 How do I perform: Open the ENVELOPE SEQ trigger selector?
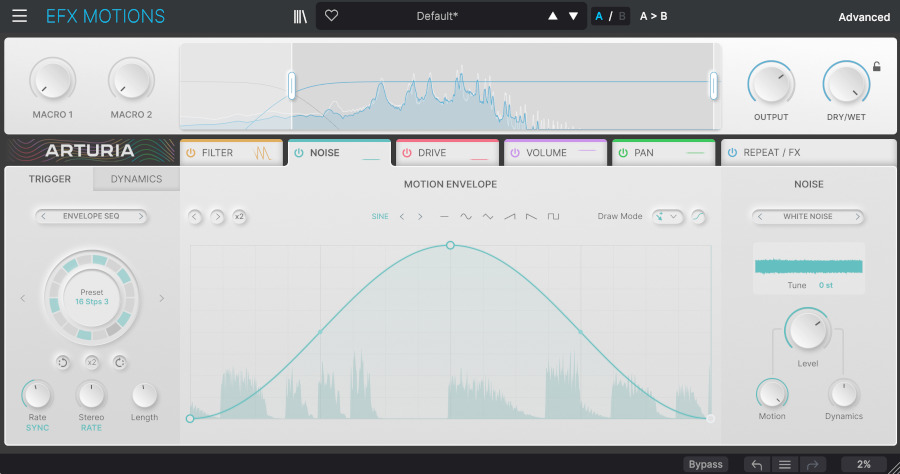click(91, 216)
